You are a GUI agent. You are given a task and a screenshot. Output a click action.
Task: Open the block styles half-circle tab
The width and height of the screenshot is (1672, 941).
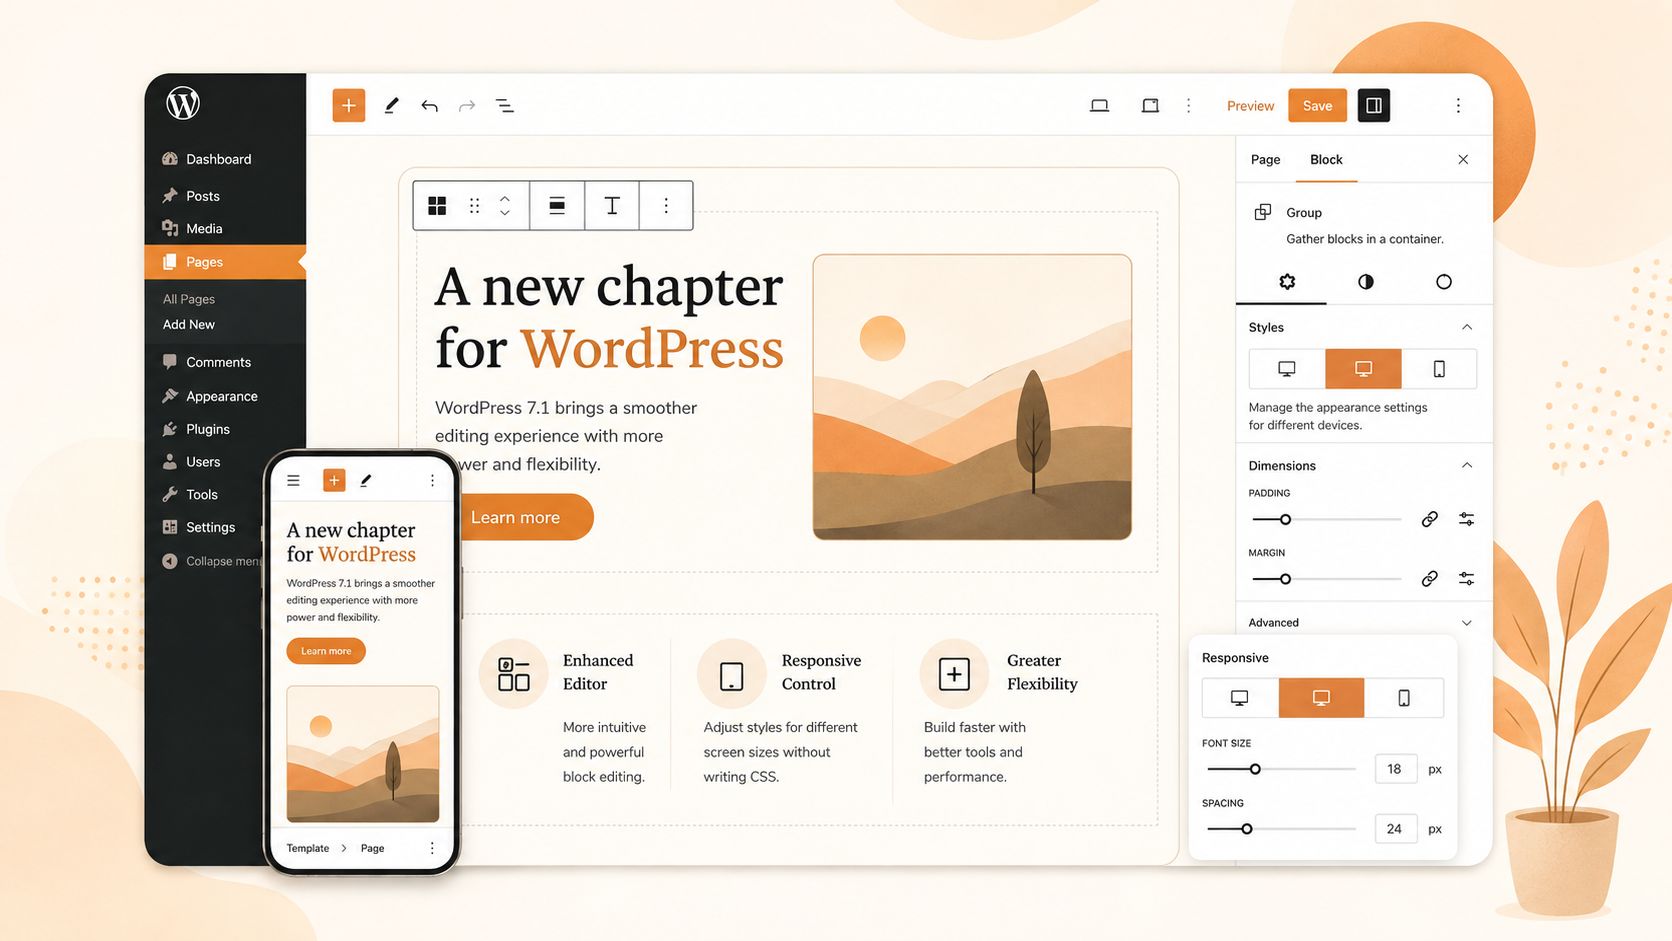(x=1366, y=282)
